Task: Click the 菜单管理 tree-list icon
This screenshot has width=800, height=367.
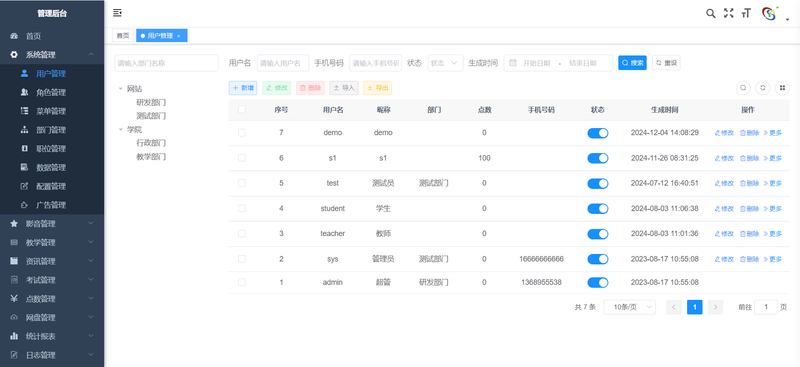Action: pos(24,111)
